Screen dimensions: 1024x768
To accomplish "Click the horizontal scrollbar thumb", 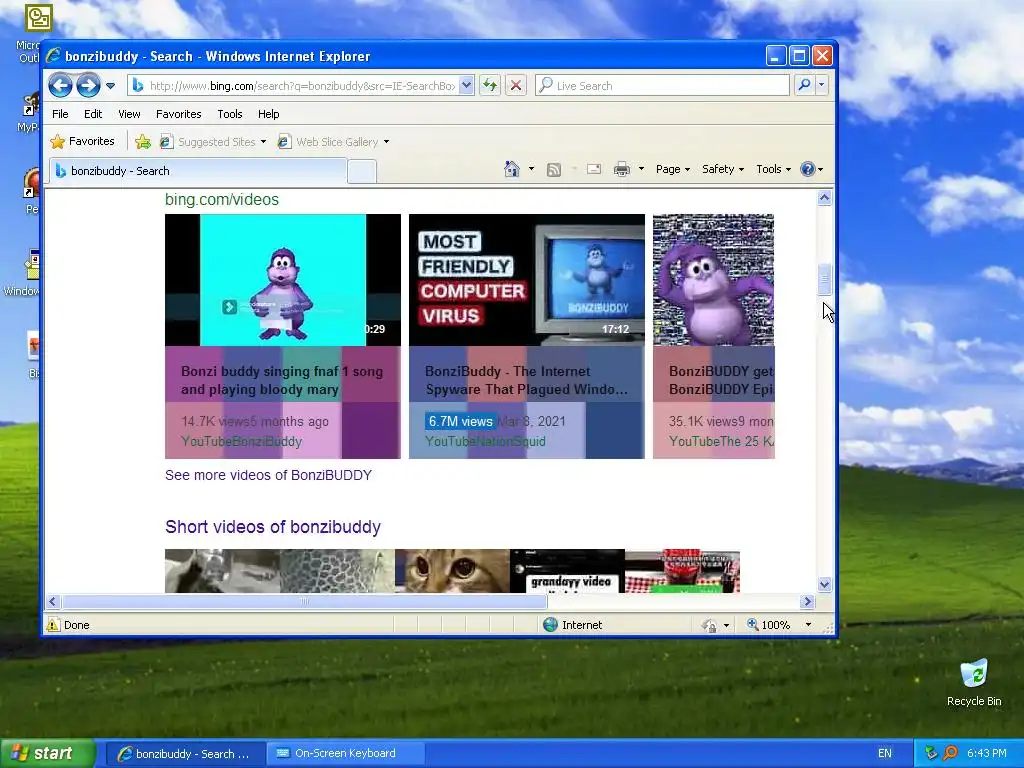I will (304, 601).
